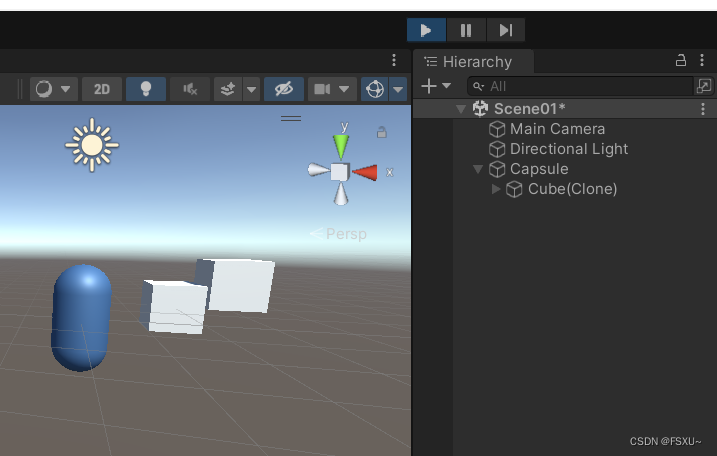Open the Scene view more options menu

(394, 60)
